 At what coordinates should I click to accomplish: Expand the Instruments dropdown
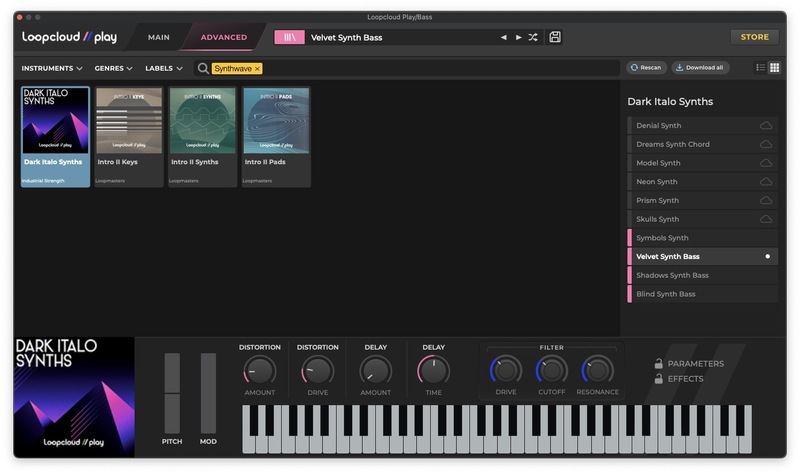53,69
